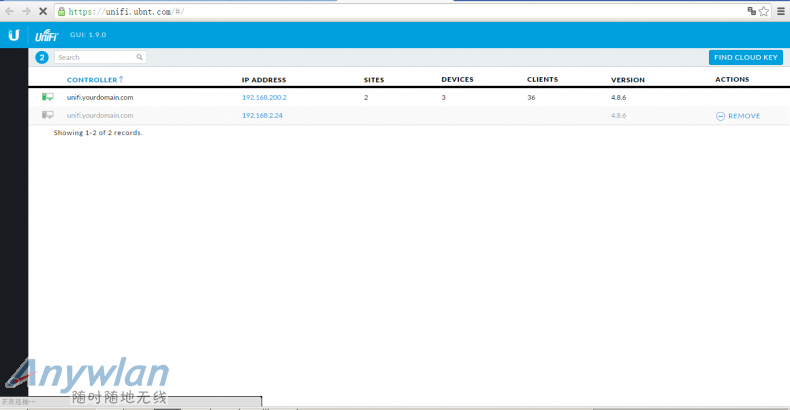Click the translate page icon in address bar

[751, 11]
